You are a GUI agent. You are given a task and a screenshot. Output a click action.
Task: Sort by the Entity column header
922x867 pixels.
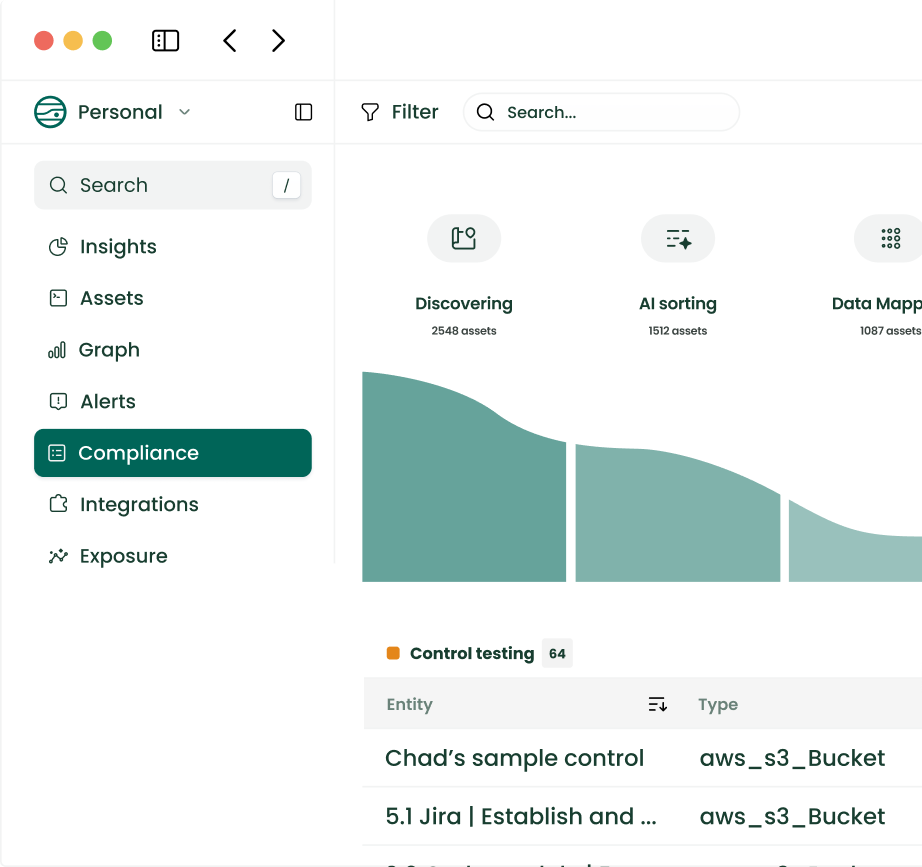coord(409,704)
